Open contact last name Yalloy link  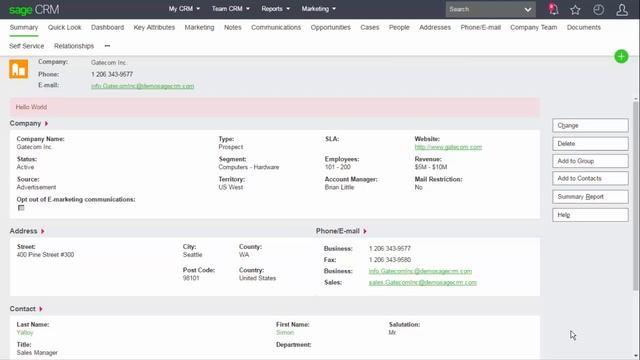tap(25, 333)
